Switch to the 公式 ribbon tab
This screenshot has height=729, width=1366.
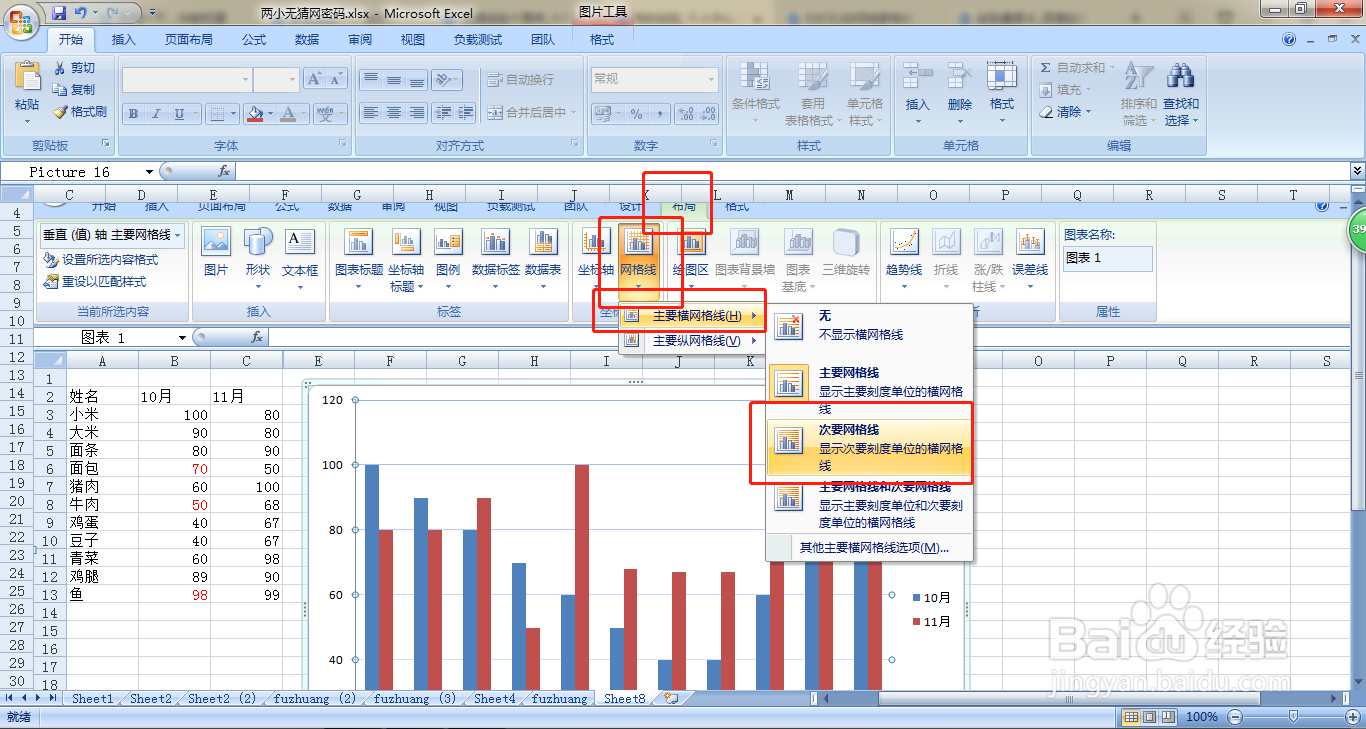point(254,39)
